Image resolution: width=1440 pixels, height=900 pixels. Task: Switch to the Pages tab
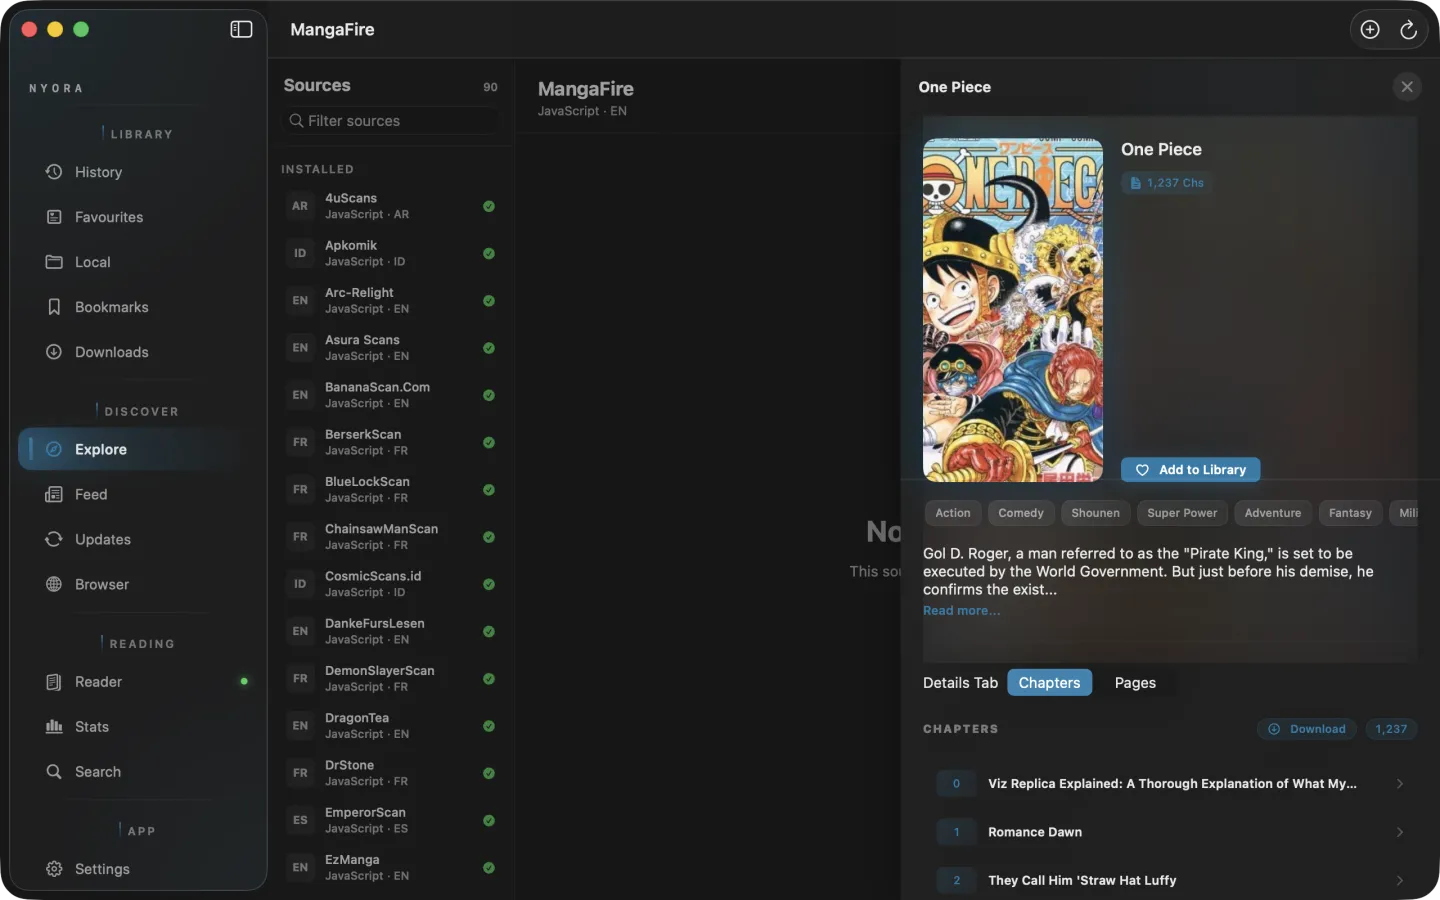[1135, 683]
